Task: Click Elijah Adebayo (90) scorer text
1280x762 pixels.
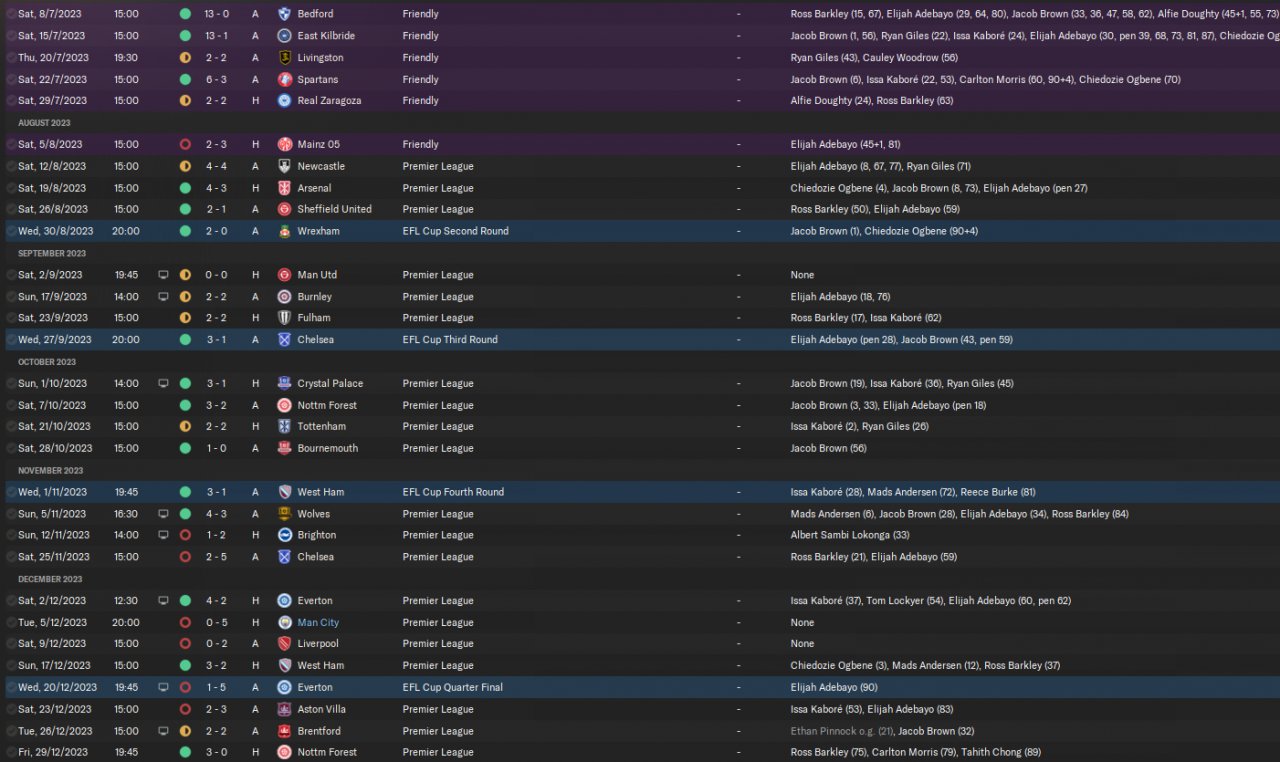Action: (834, 688)
